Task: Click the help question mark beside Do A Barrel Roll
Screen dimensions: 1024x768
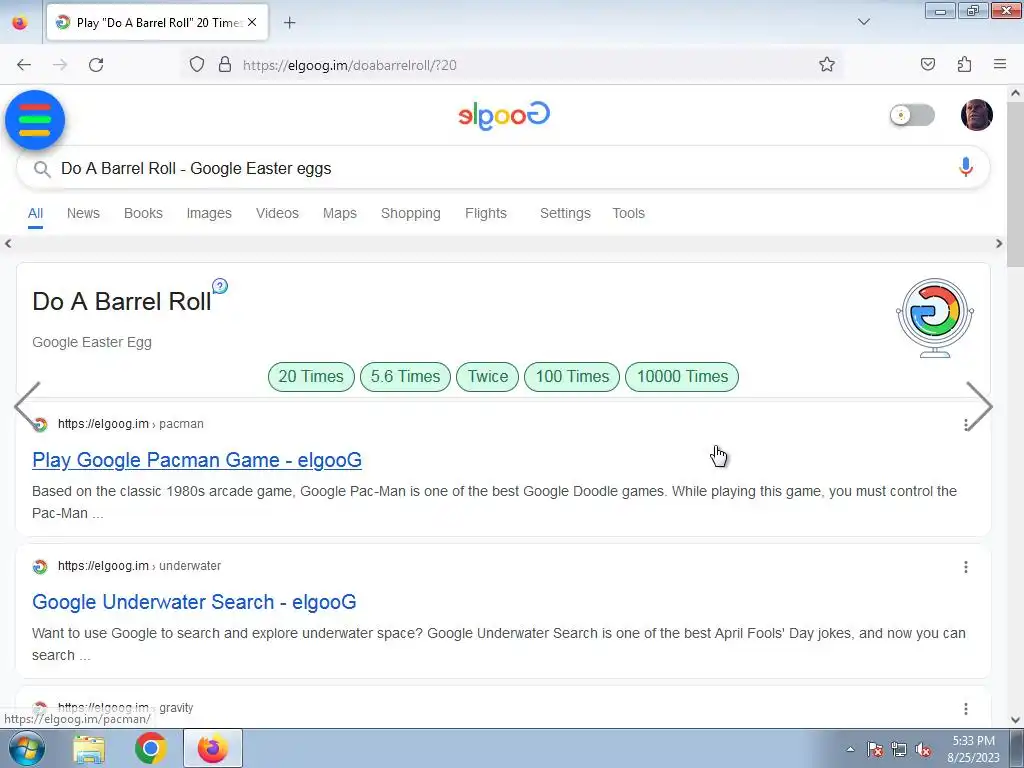Action: pyautogui.click(x=220, y=286)
